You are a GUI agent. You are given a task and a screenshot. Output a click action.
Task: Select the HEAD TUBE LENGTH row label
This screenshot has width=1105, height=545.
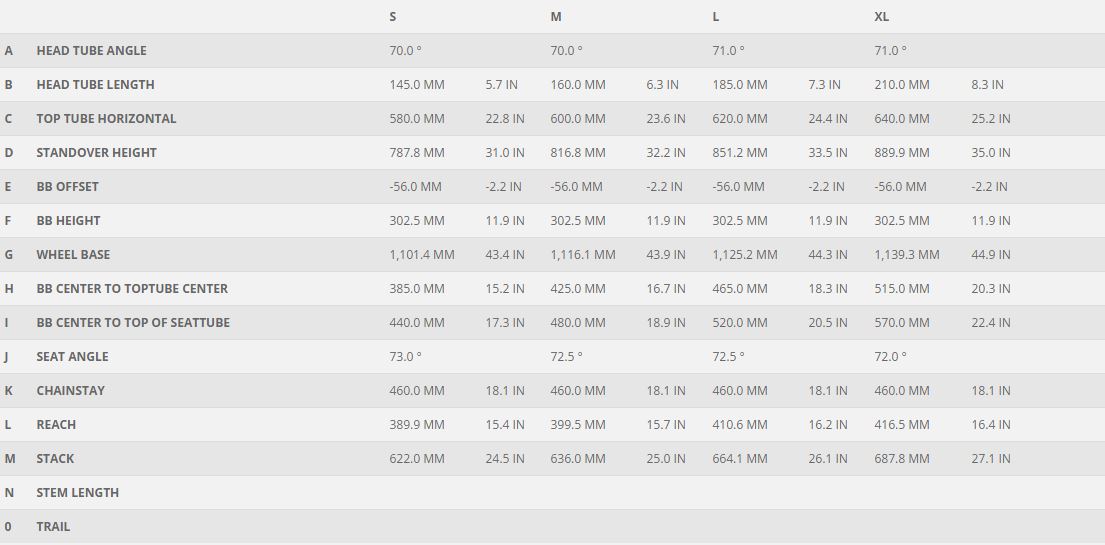[95, 85]
